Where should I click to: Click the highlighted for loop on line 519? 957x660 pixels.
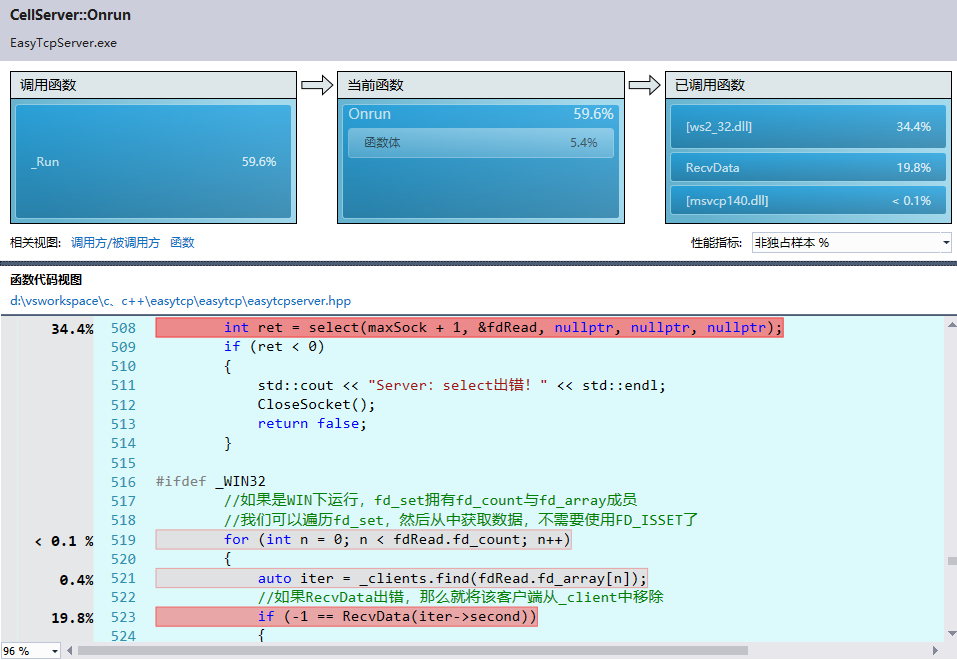tap(364, 540)
